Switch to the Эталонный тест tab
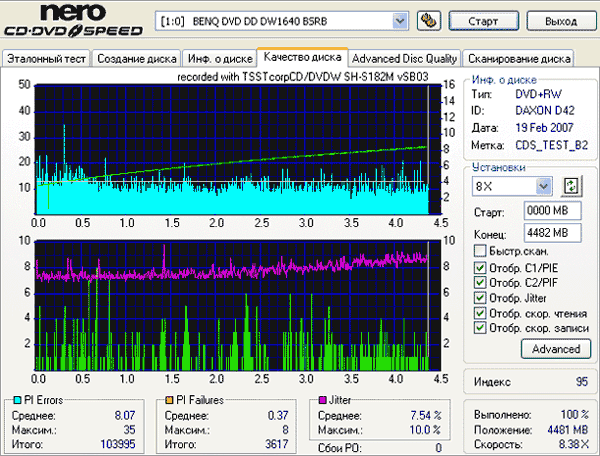Image resolution: width=600 pixels, height=456 pixels. [46, 58]
